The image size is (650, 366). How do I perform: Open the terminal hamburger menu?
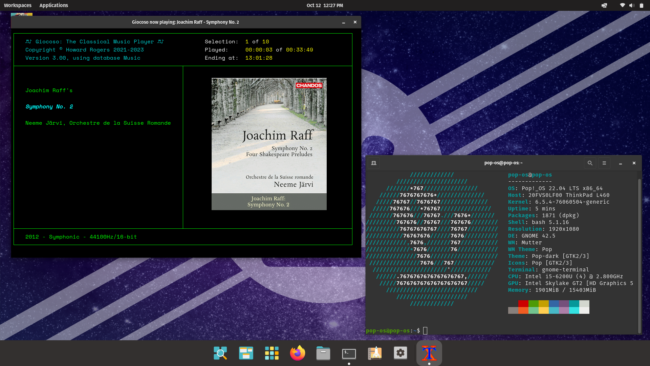click(x=604, y=163)
